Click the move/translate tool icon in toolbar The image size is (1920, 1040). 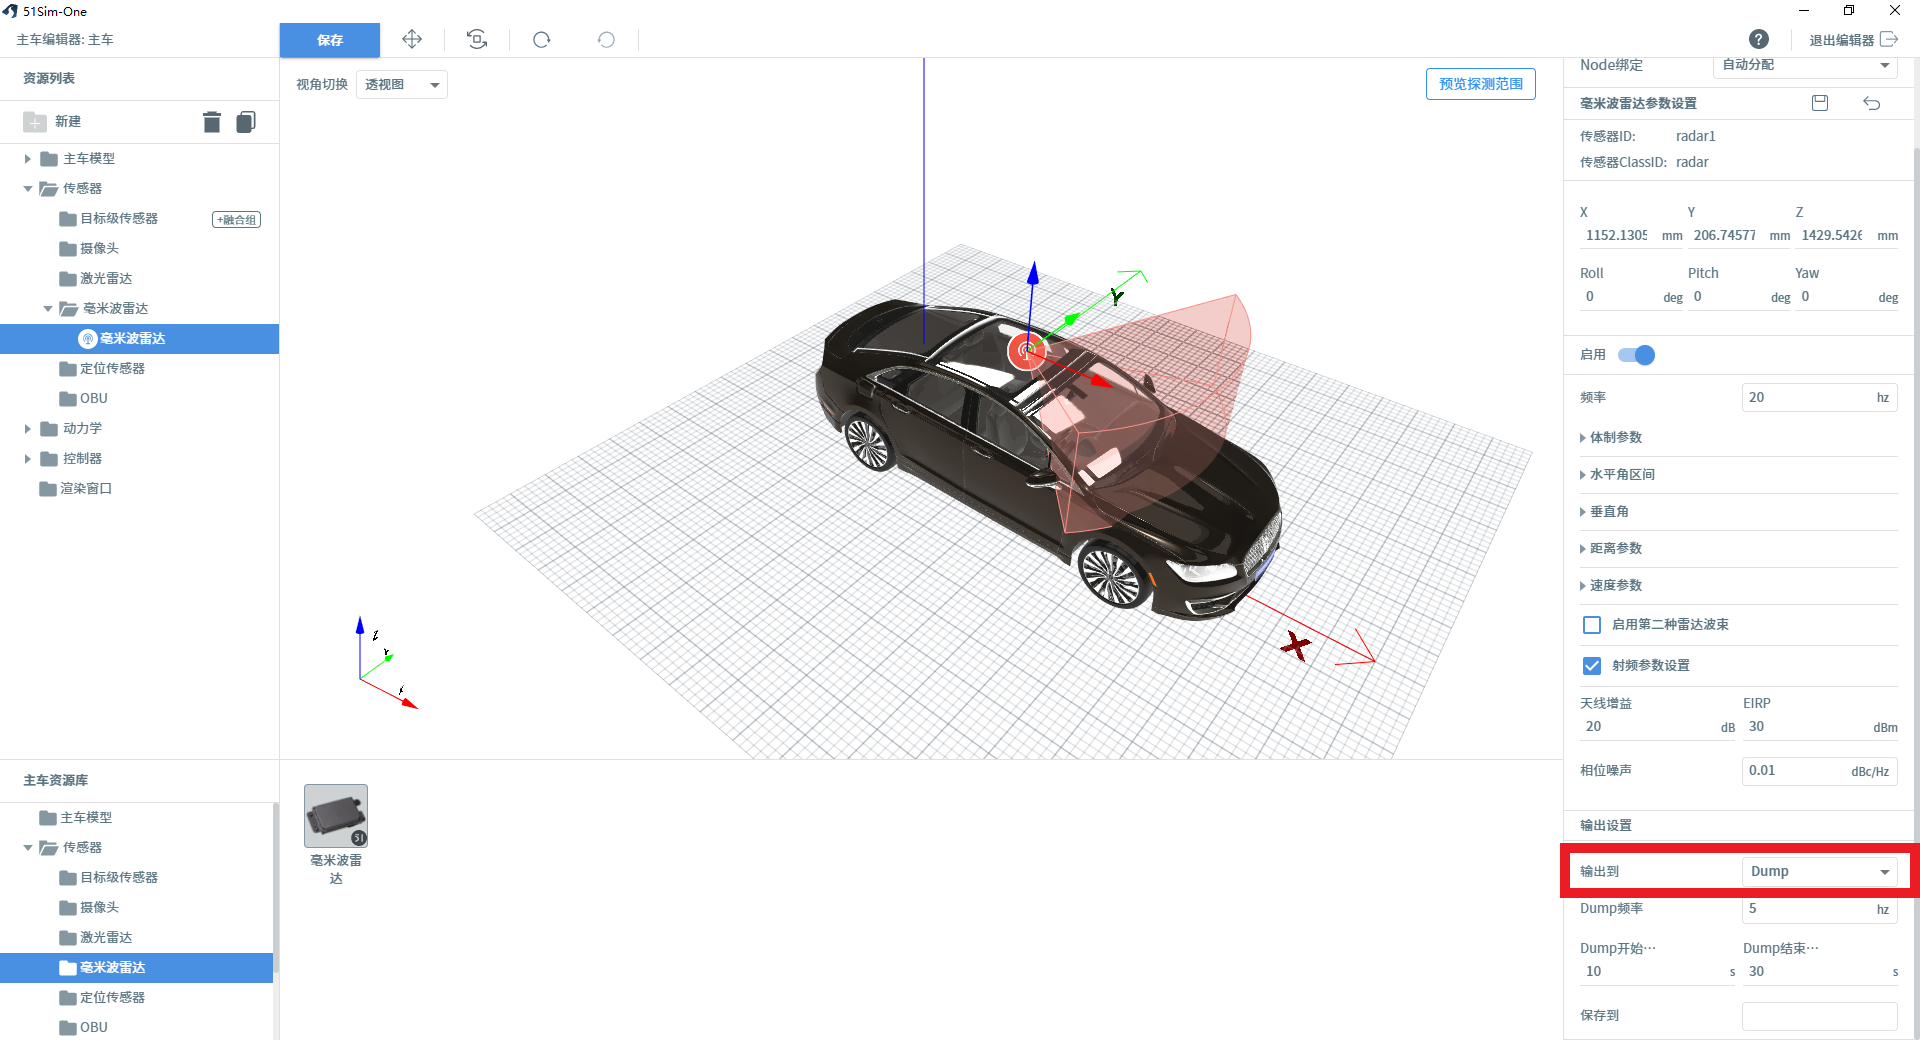(x=412, y=39)
